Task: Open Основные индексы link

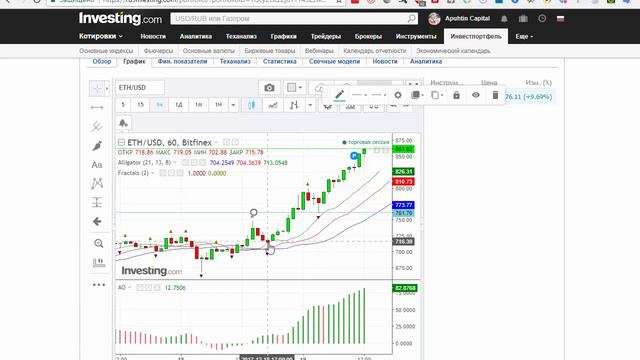Action: point(106,51)
